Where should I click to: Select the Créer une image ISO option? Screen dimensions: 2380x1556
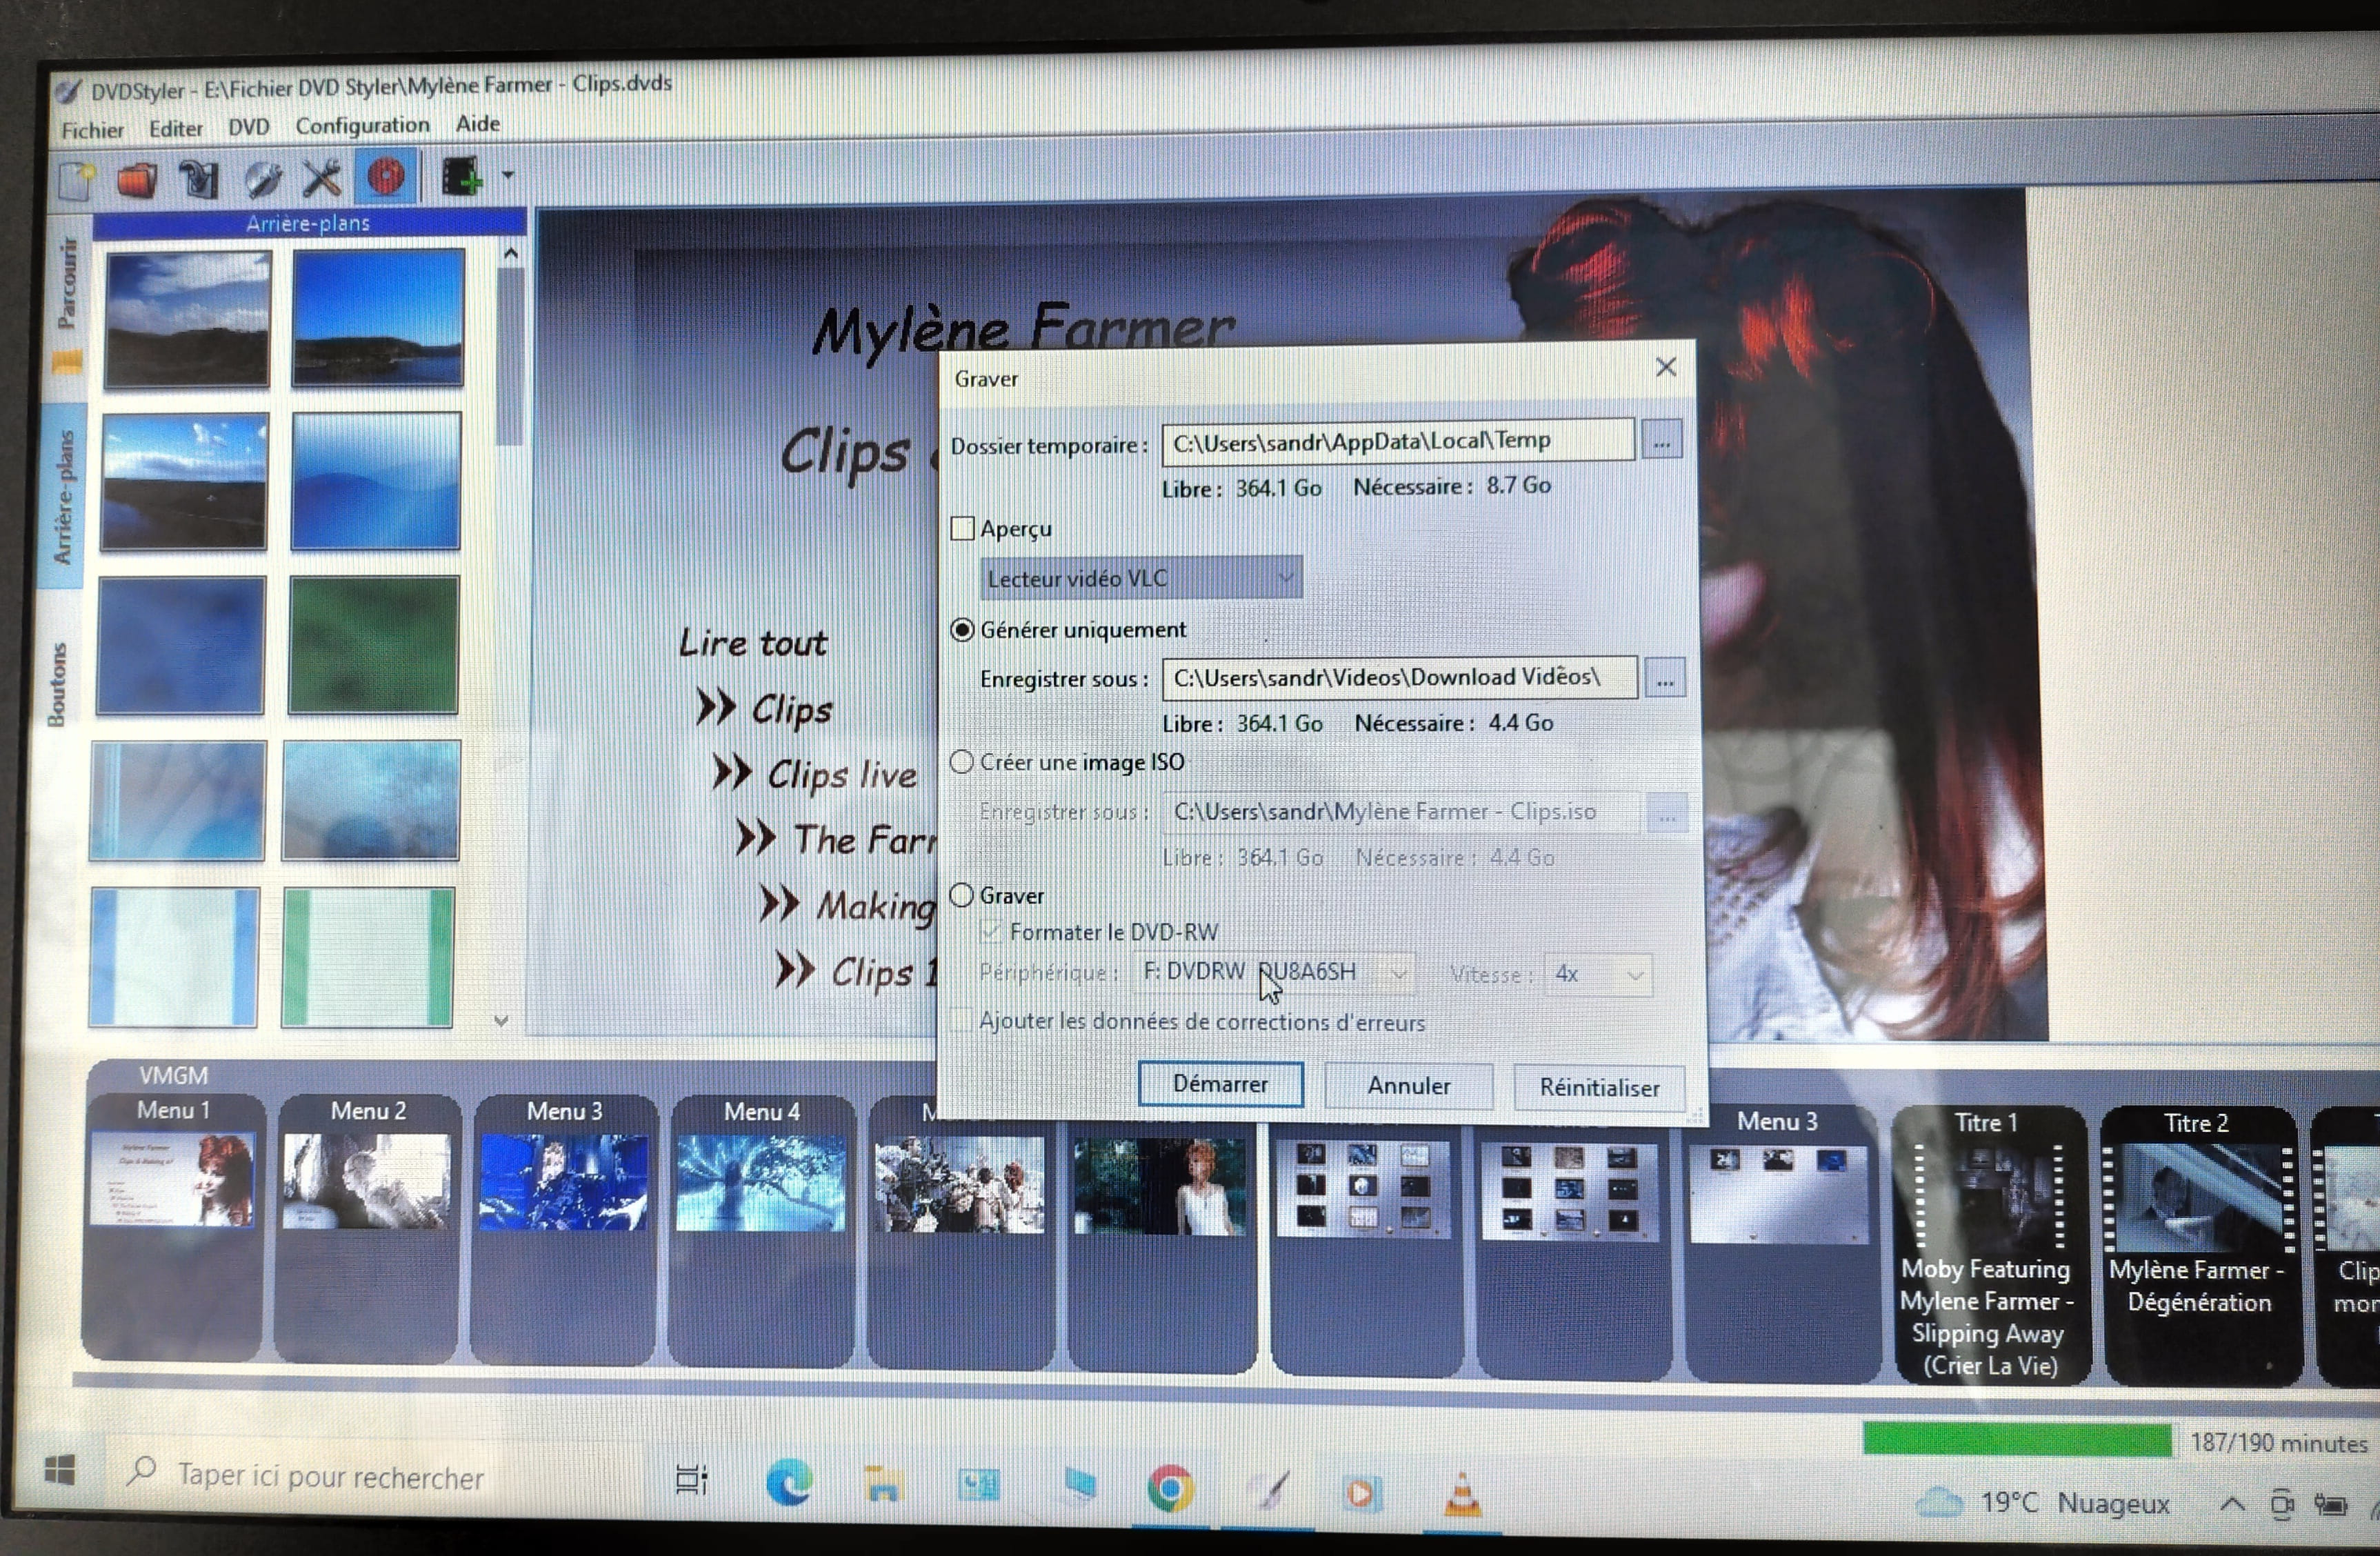tap(962, 762)
